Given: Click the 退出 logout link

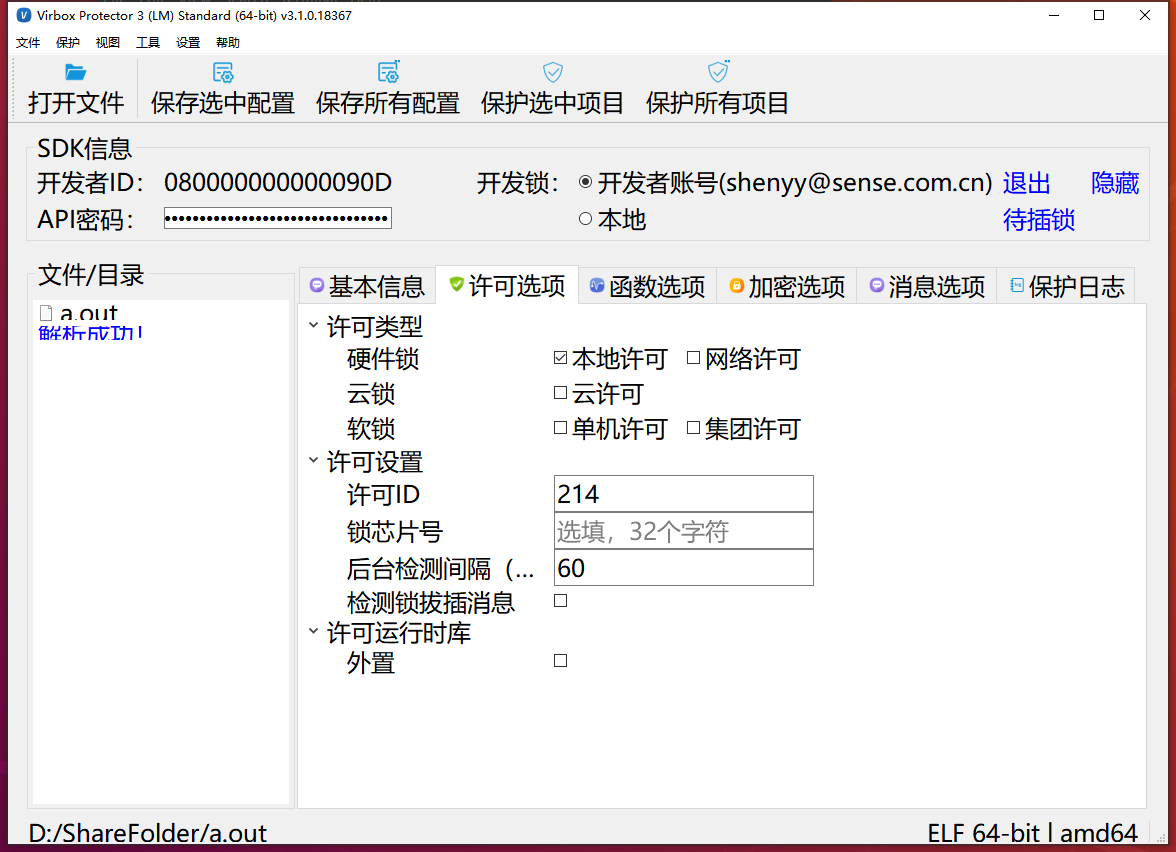Looking at the screenshot, I should (x=1027, y=183).
